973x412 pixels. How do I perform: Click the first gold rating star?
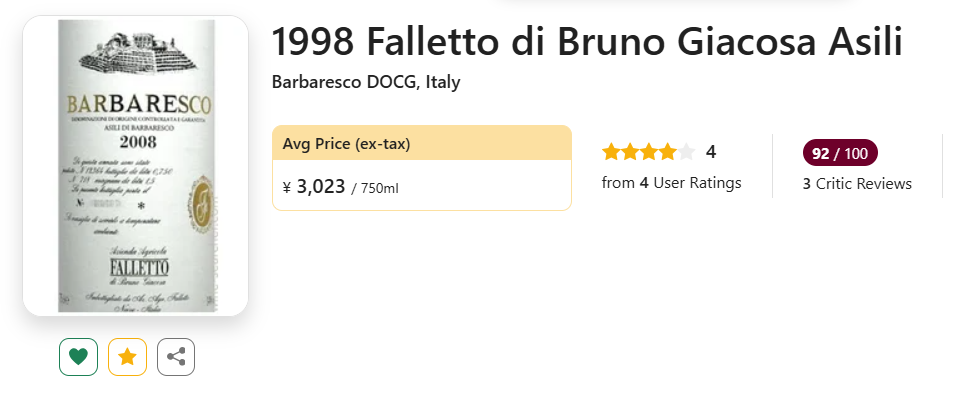(x=611, y=152)
